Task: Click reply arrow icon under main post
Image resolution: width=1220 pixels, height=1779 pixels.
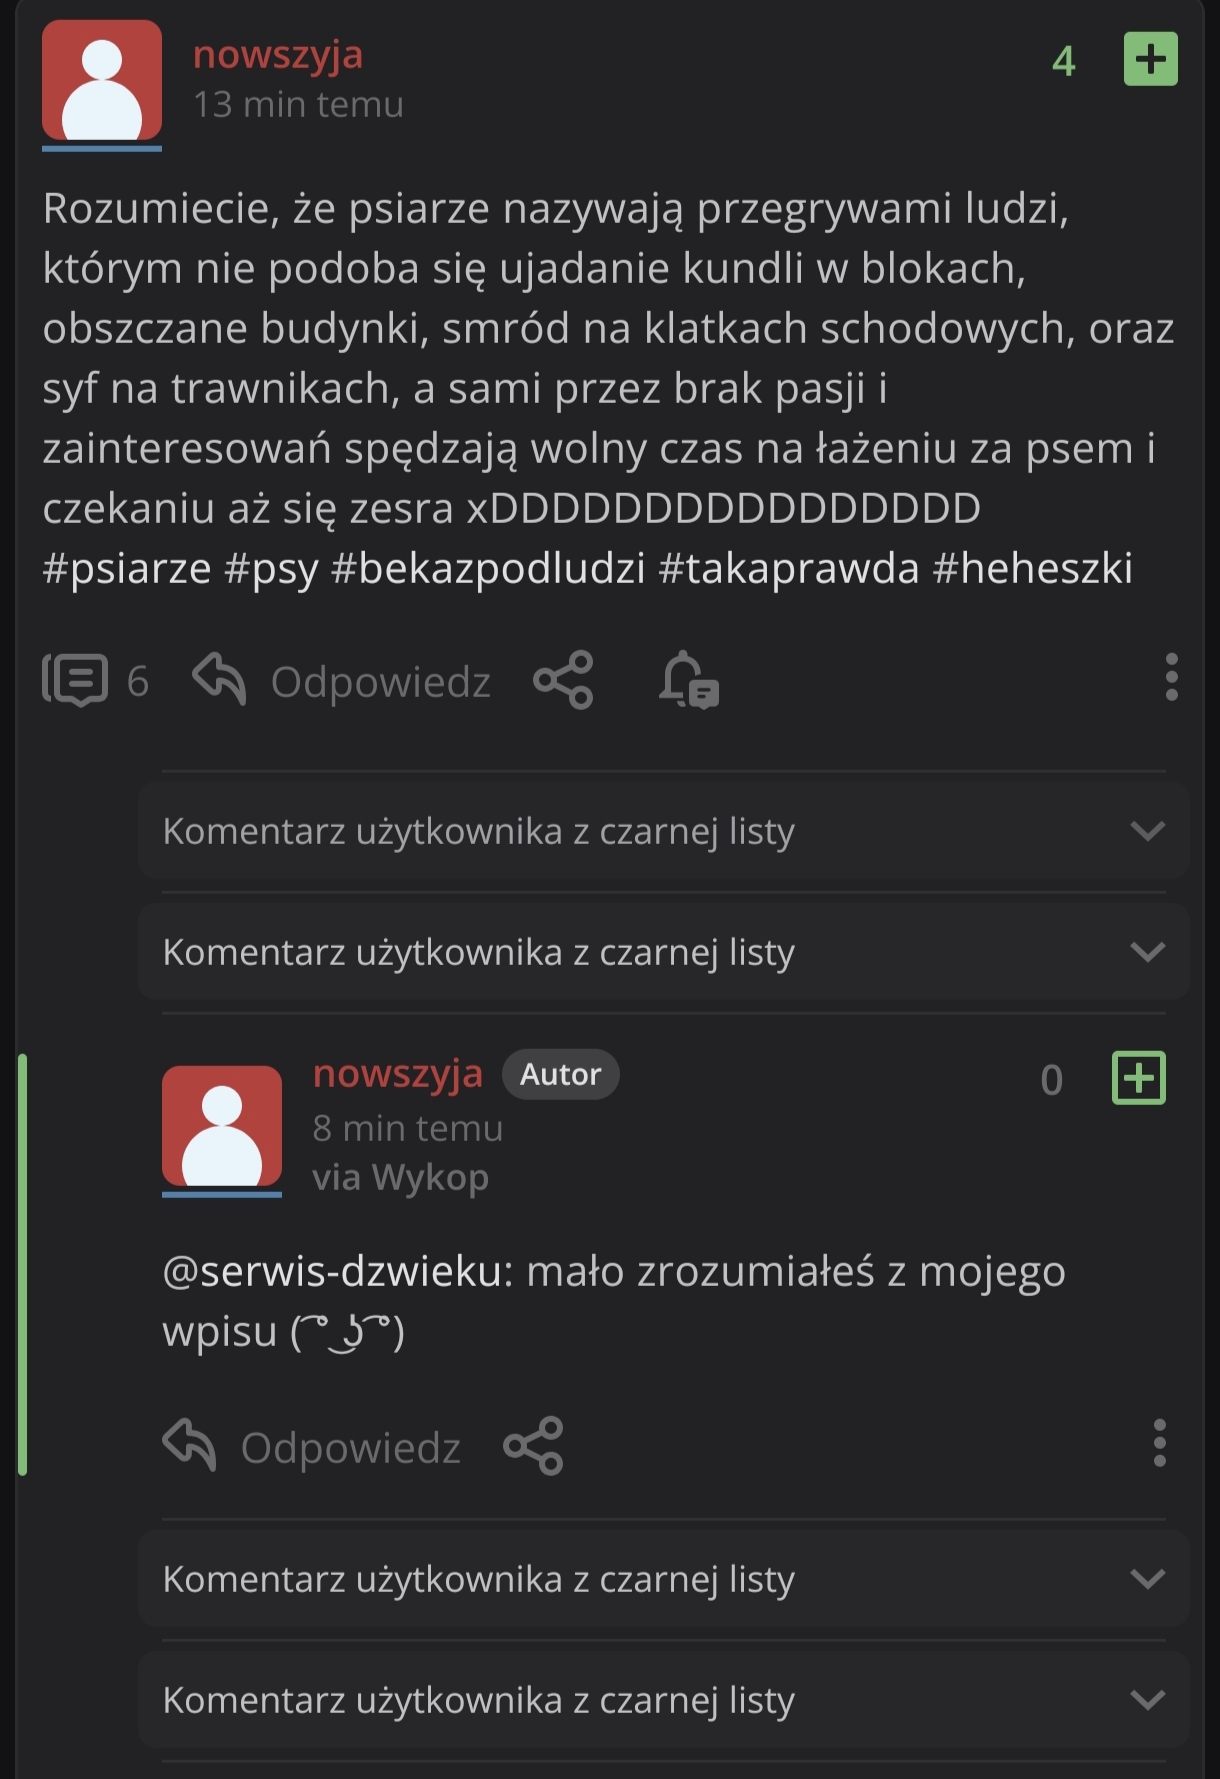Action: (219, 679)
